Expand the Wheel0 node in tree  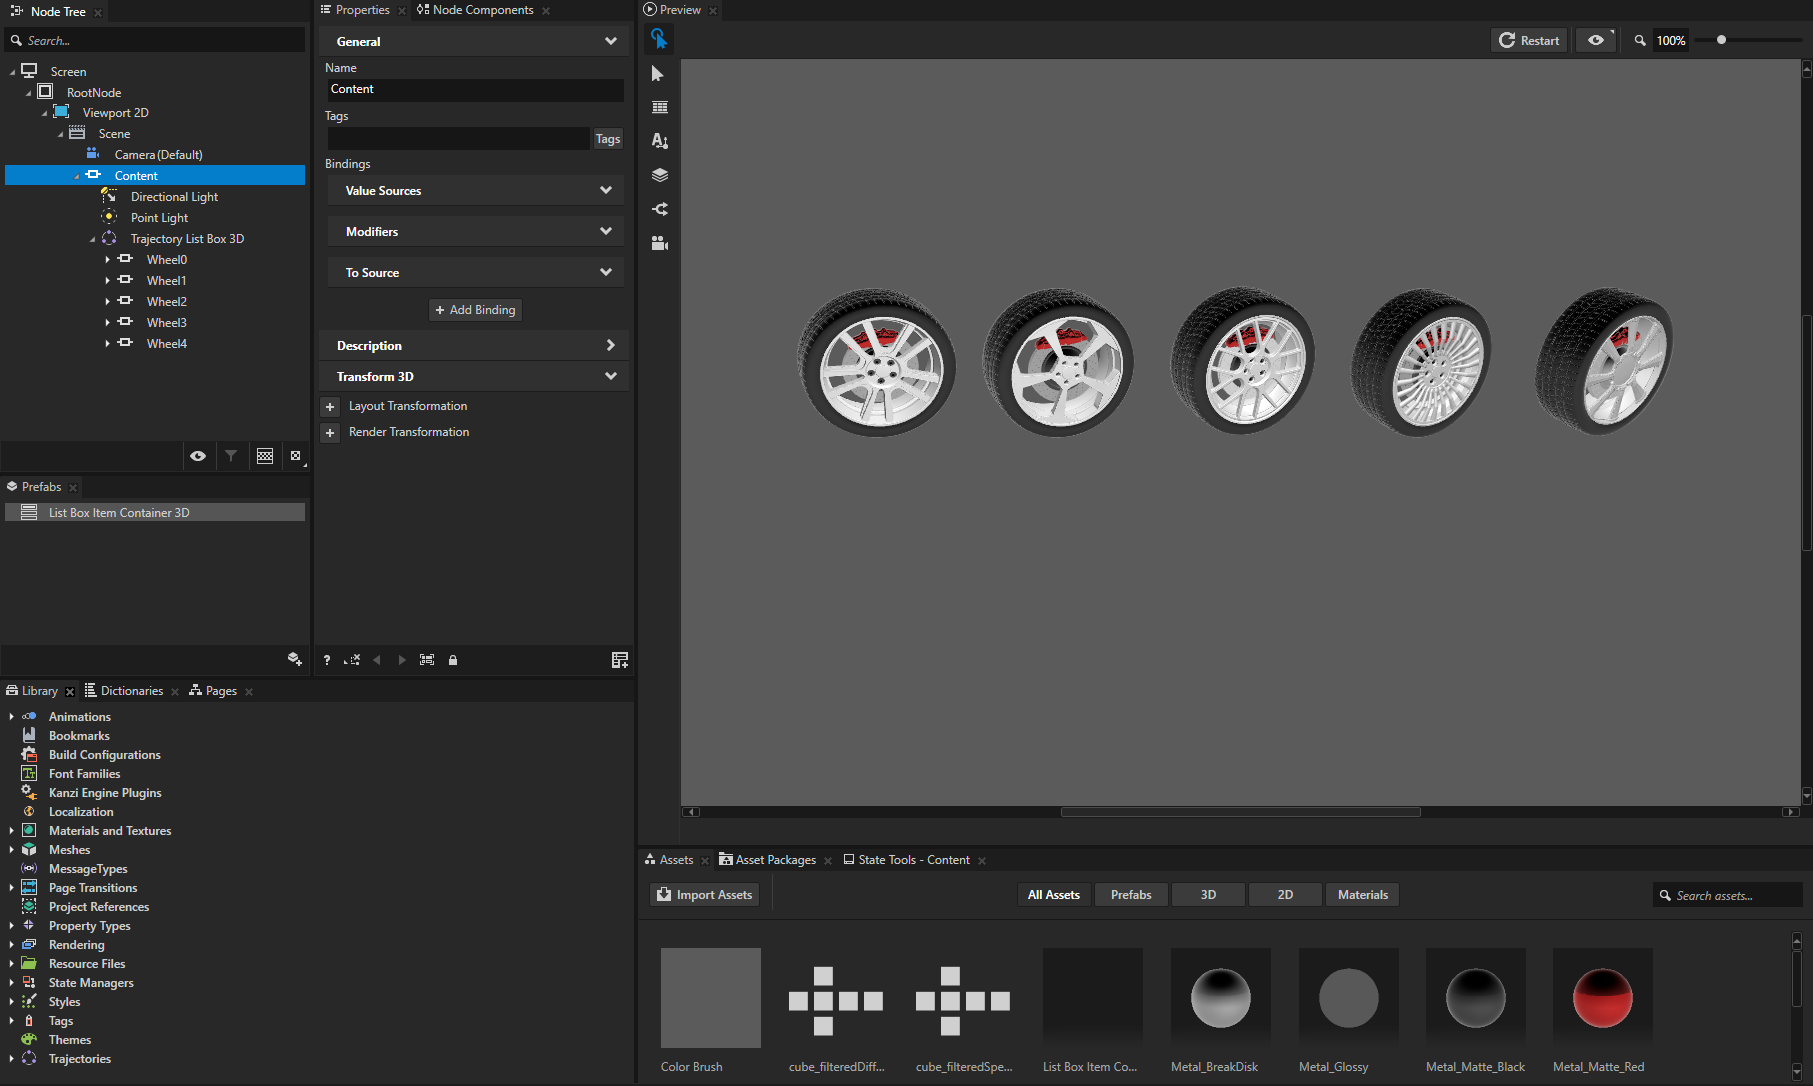coord(107,260)
